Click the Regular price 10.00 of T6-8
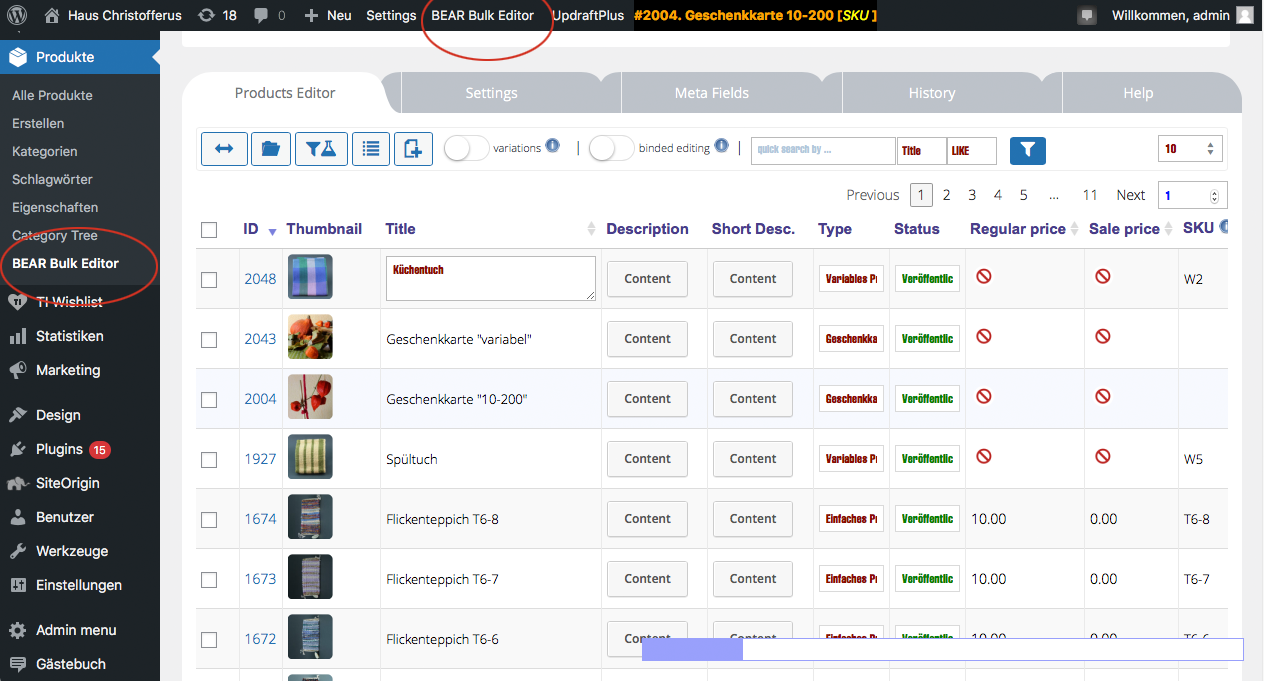The image size is (1264, 681). pyautogui.click(x=989, y=519)
